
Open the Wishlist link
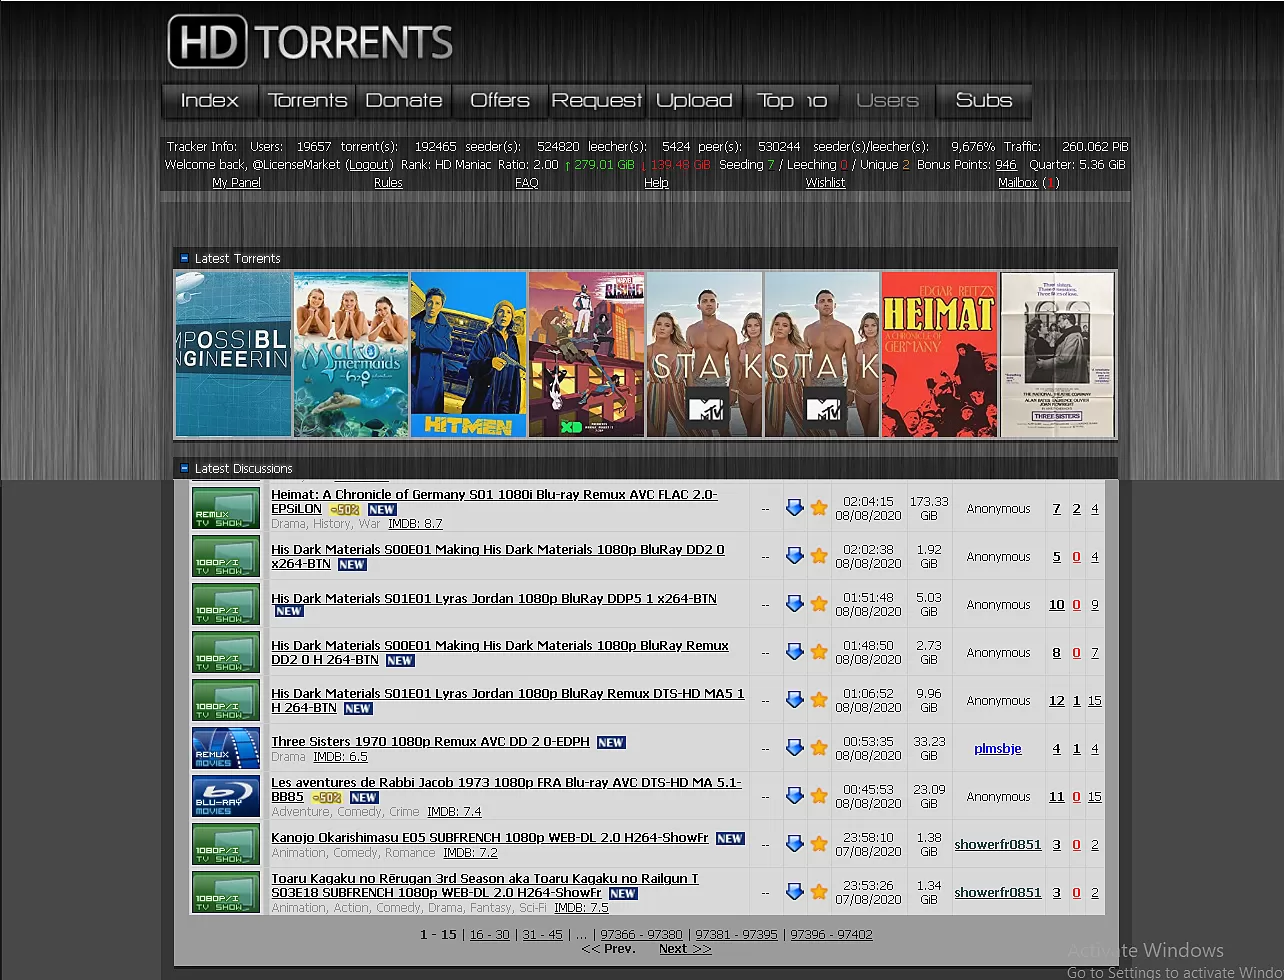[x=826, y=183]
